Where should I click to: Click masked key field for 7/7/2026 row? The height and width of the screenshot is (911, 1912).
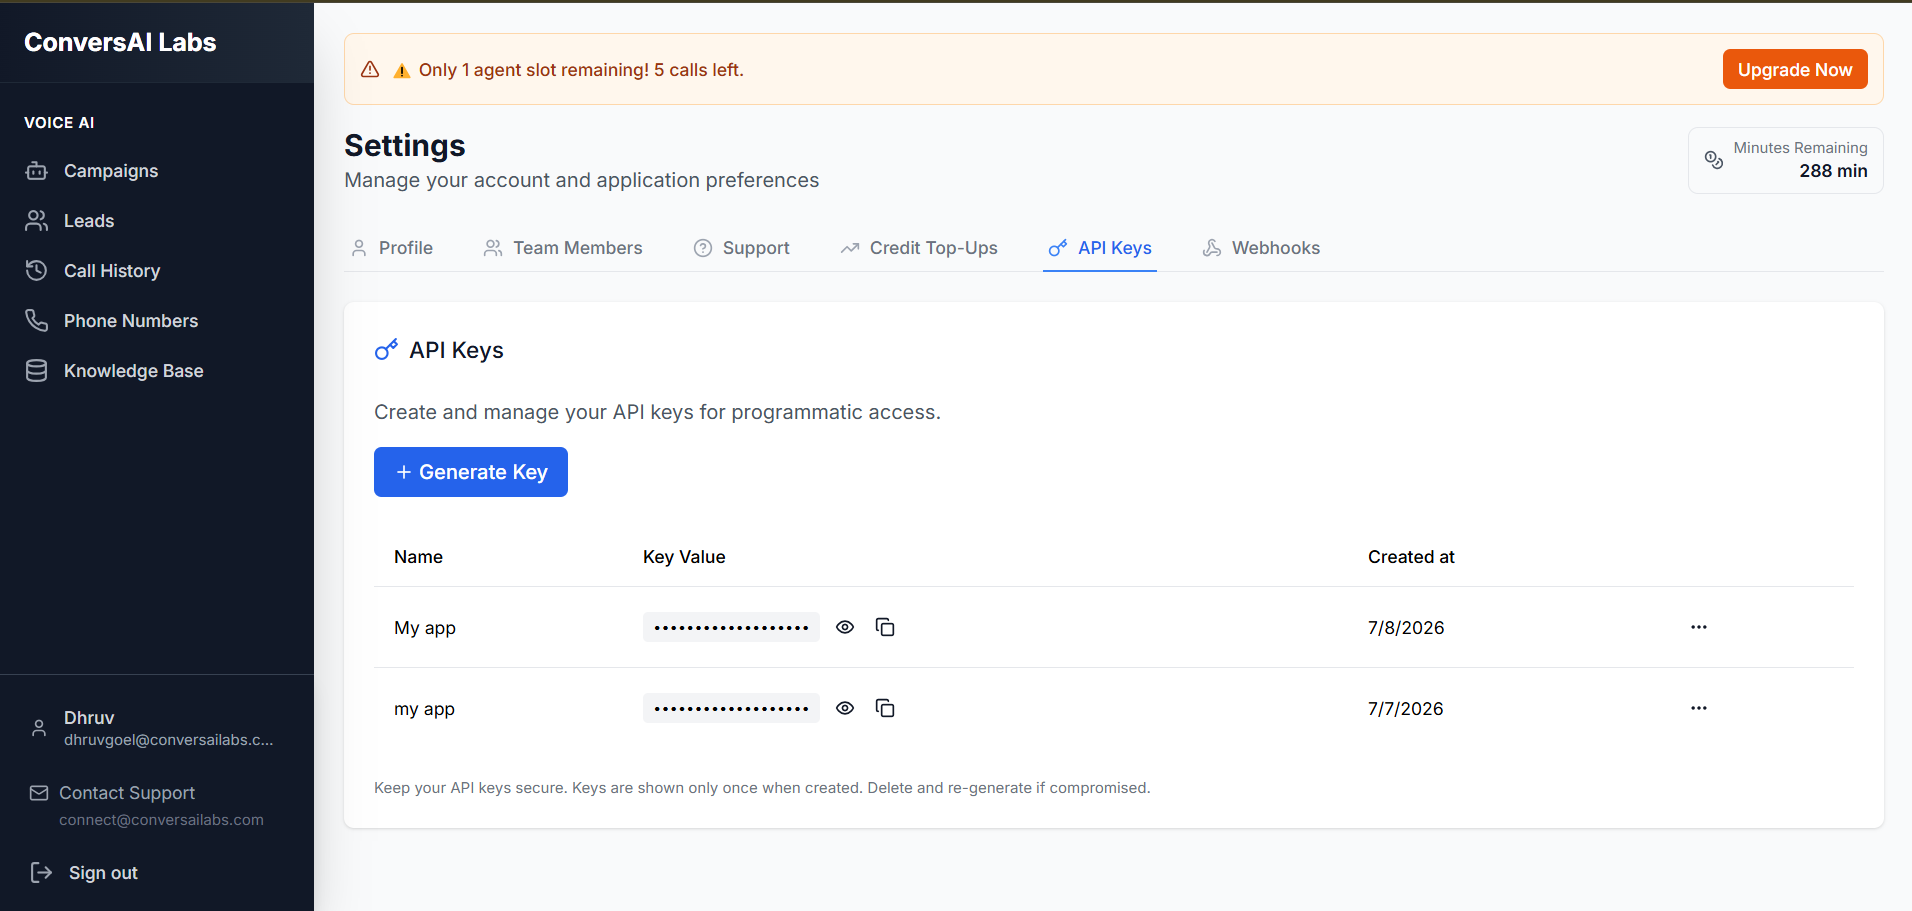point(731,708)
